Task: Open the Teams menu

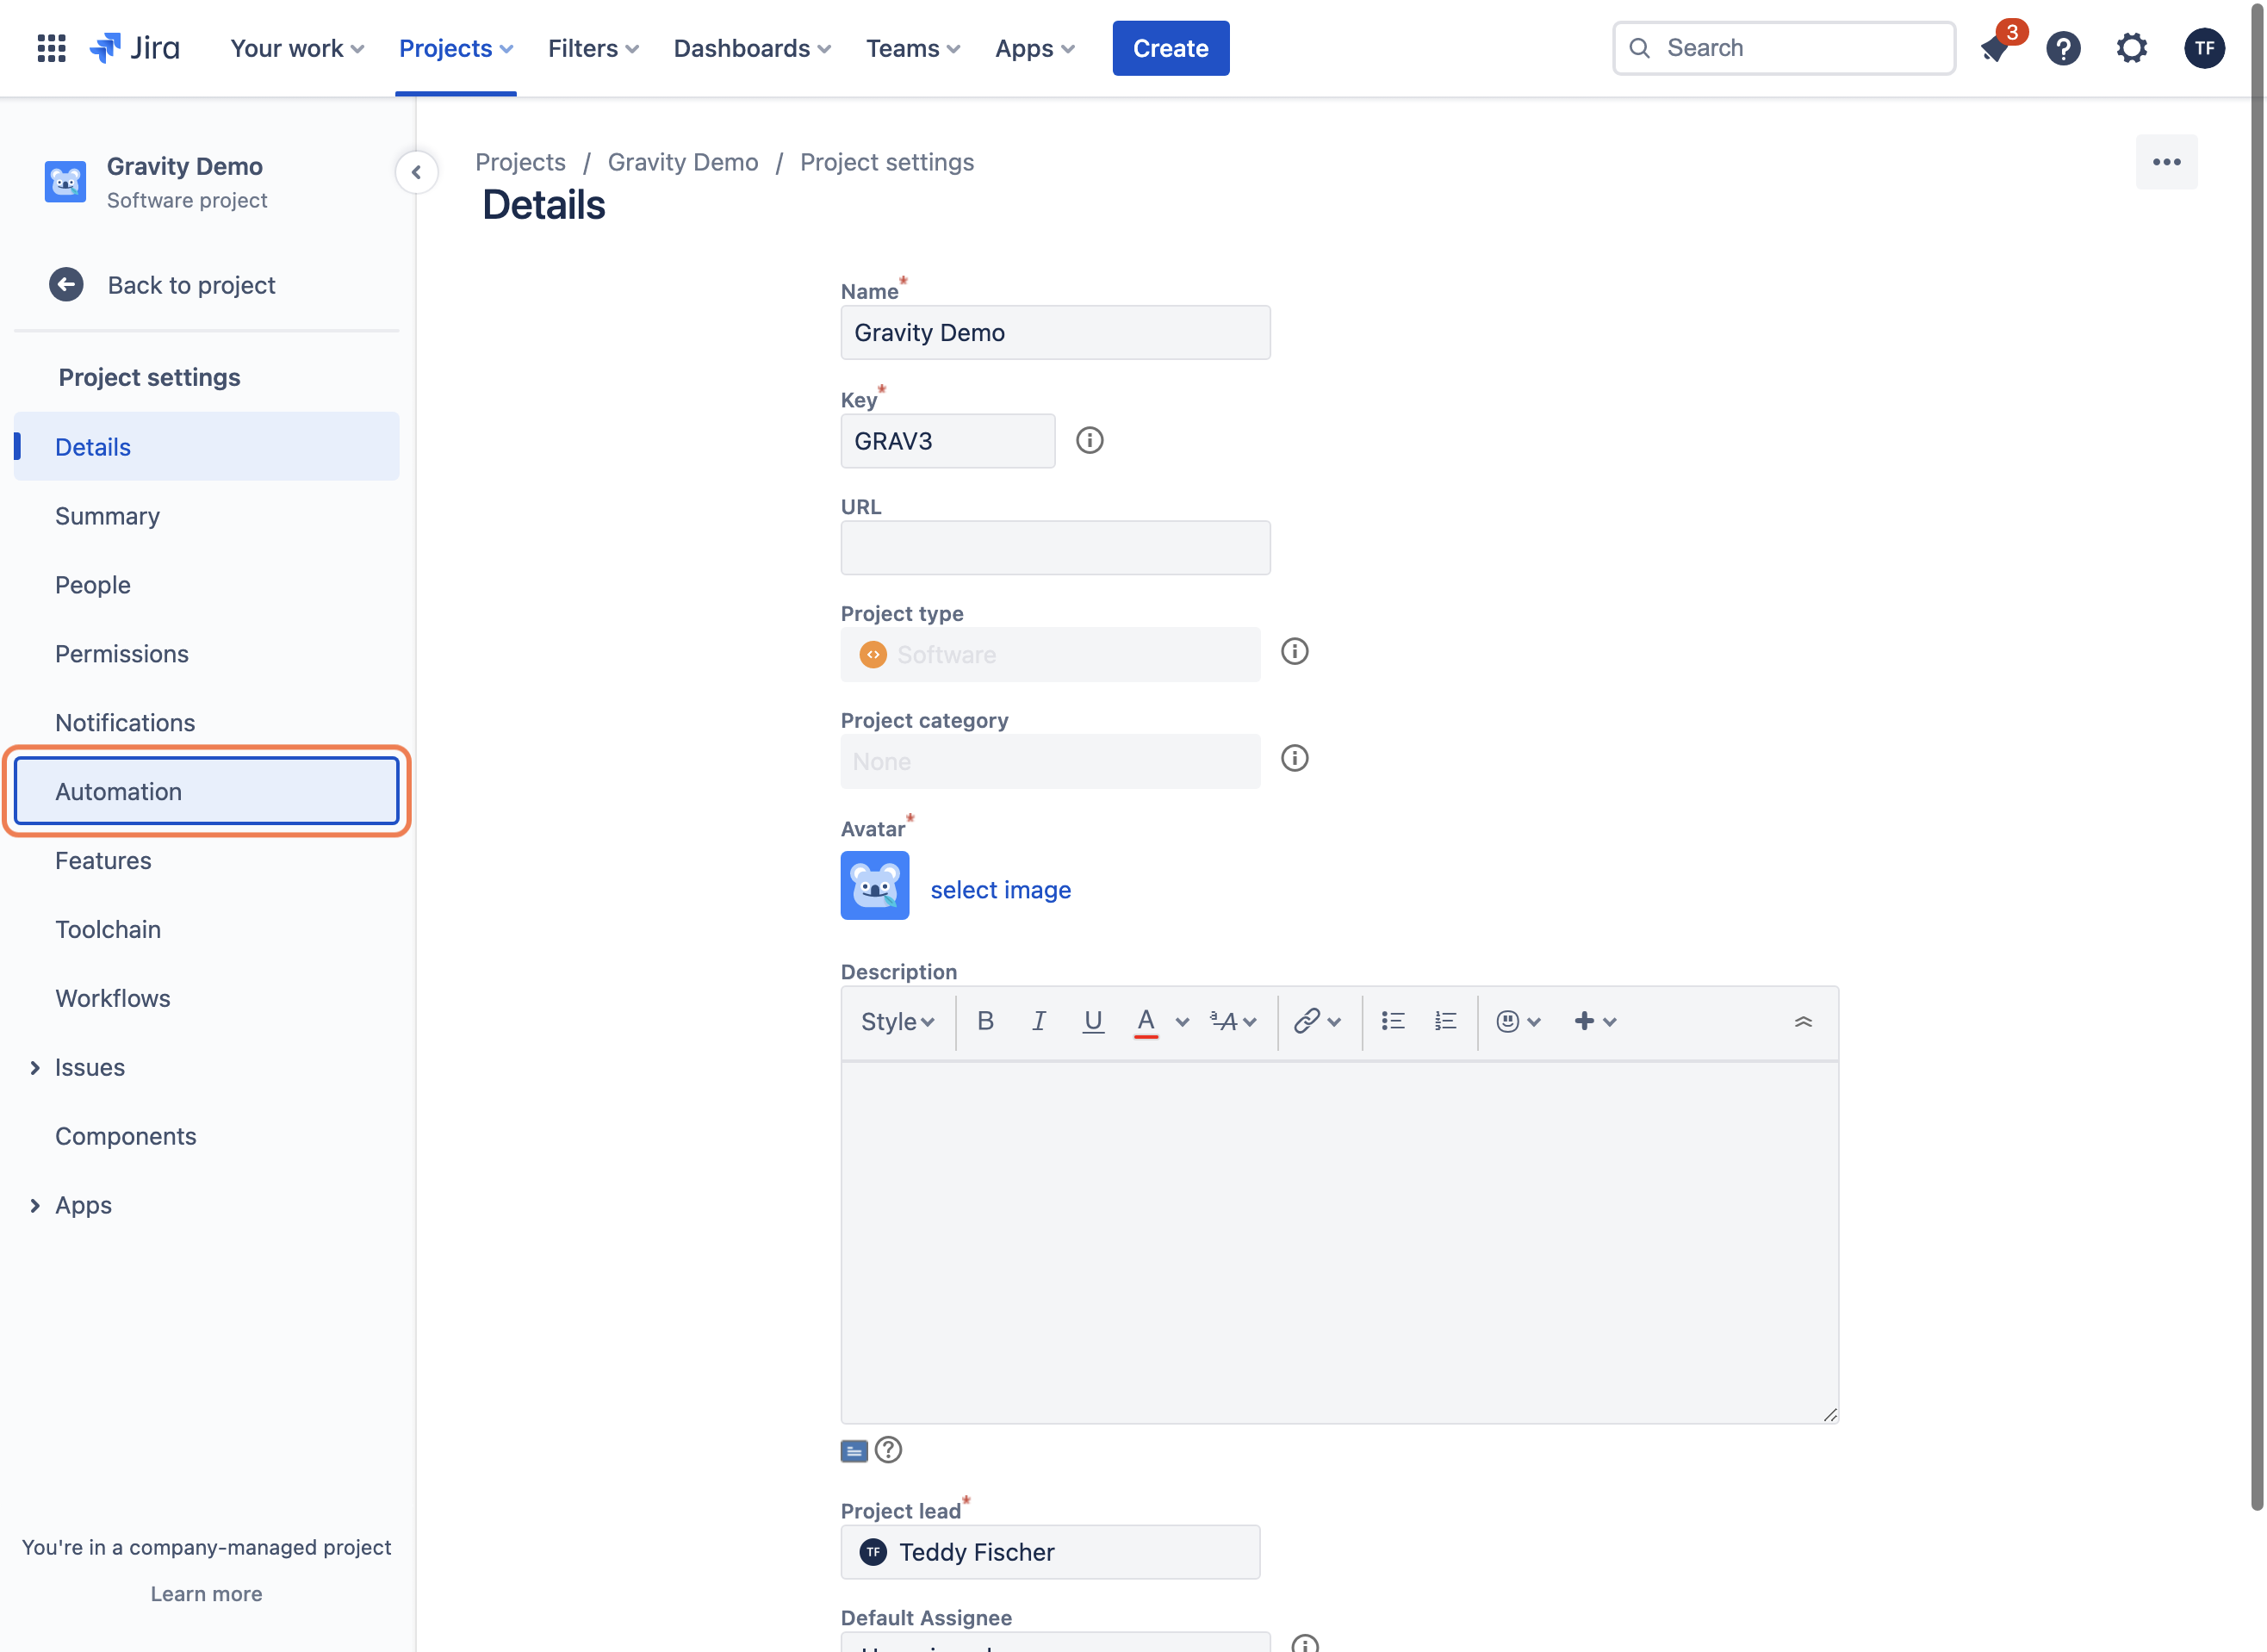Action: pos(913,48)
